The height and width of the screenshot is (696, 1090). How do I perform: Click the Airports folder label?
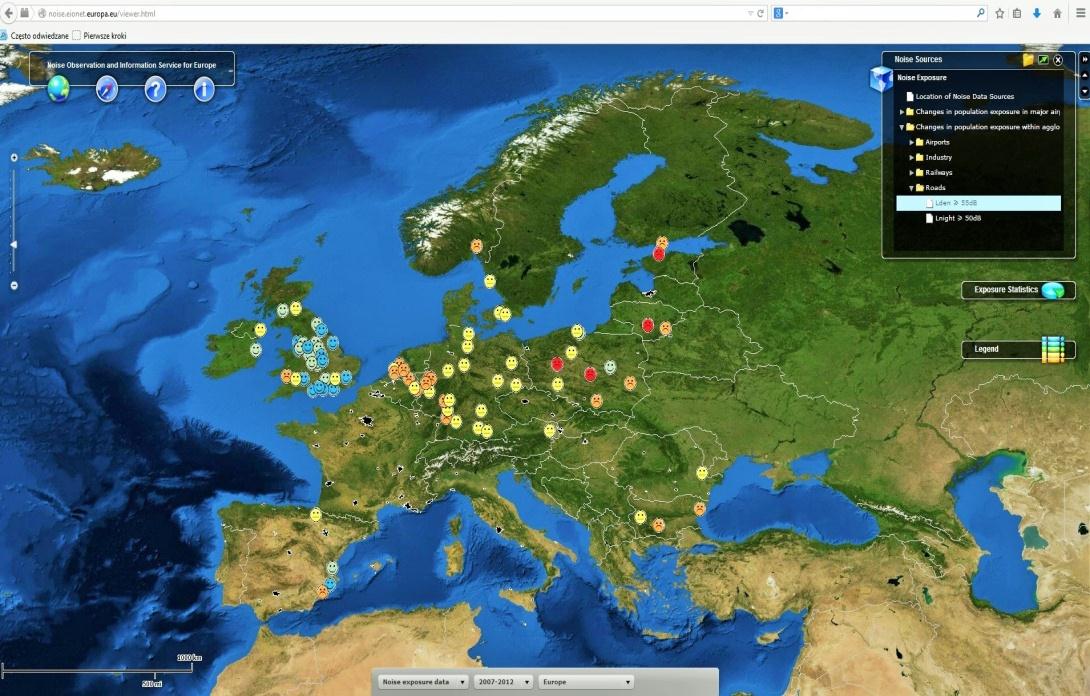[937, 143]
